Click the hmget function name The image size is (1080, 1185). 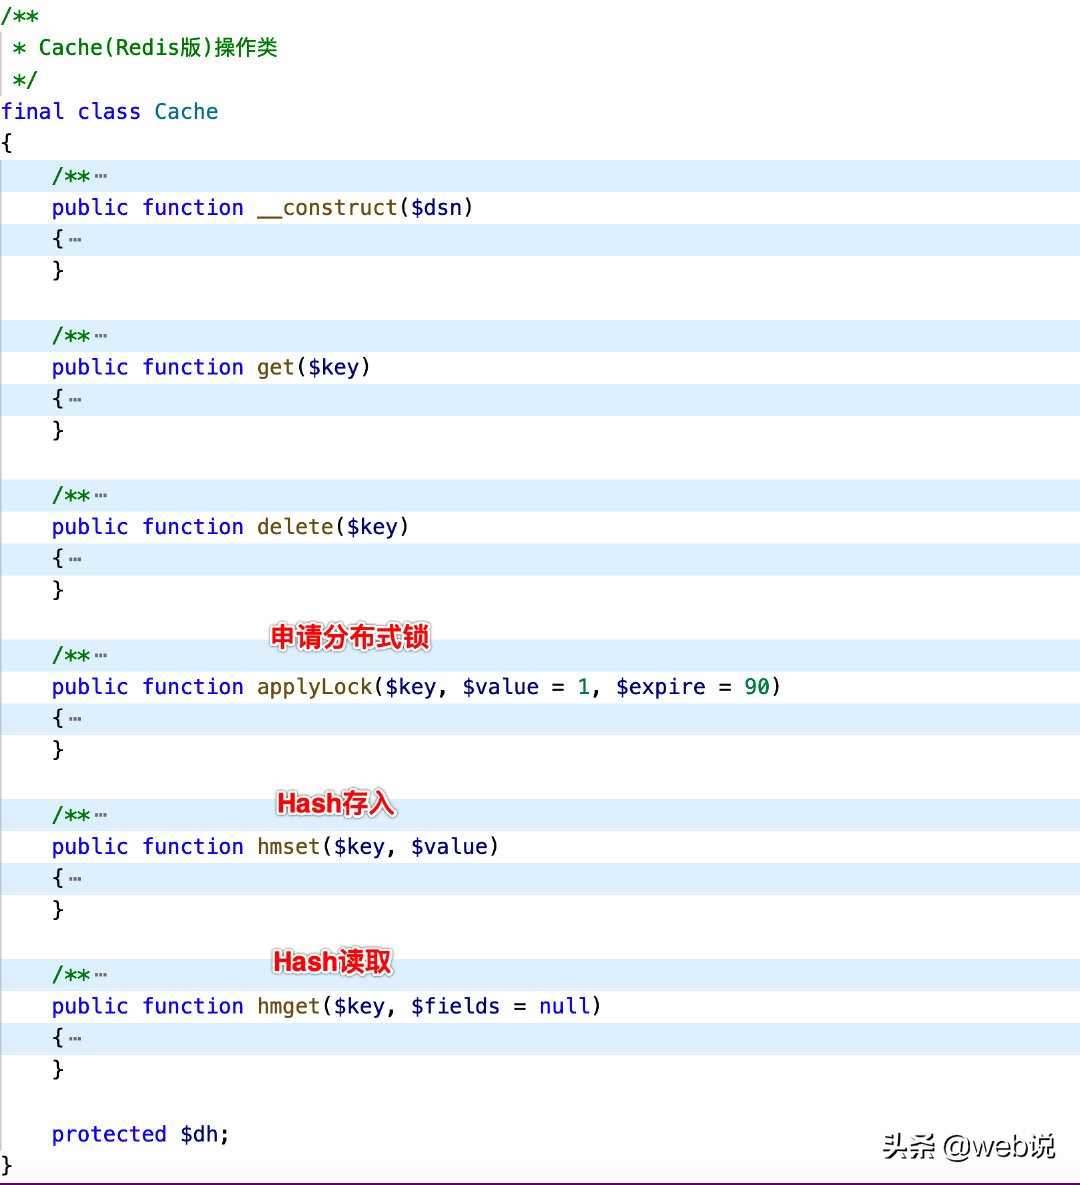pyautogui.click(x=288, y=1006)
